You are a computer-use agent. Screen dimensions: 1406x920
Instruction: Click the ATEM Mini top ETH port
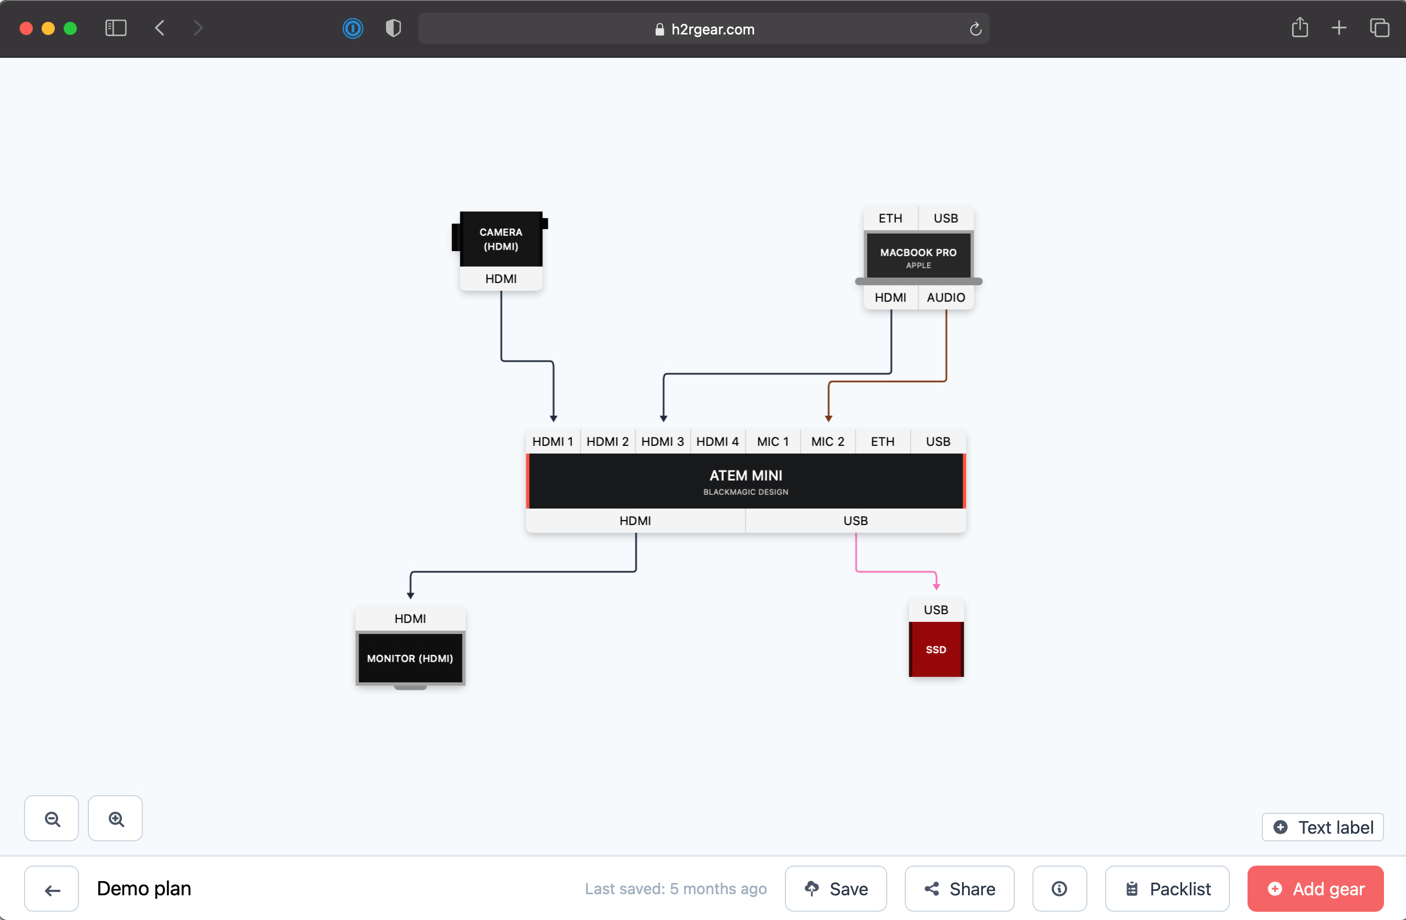[x=883, y=441]
